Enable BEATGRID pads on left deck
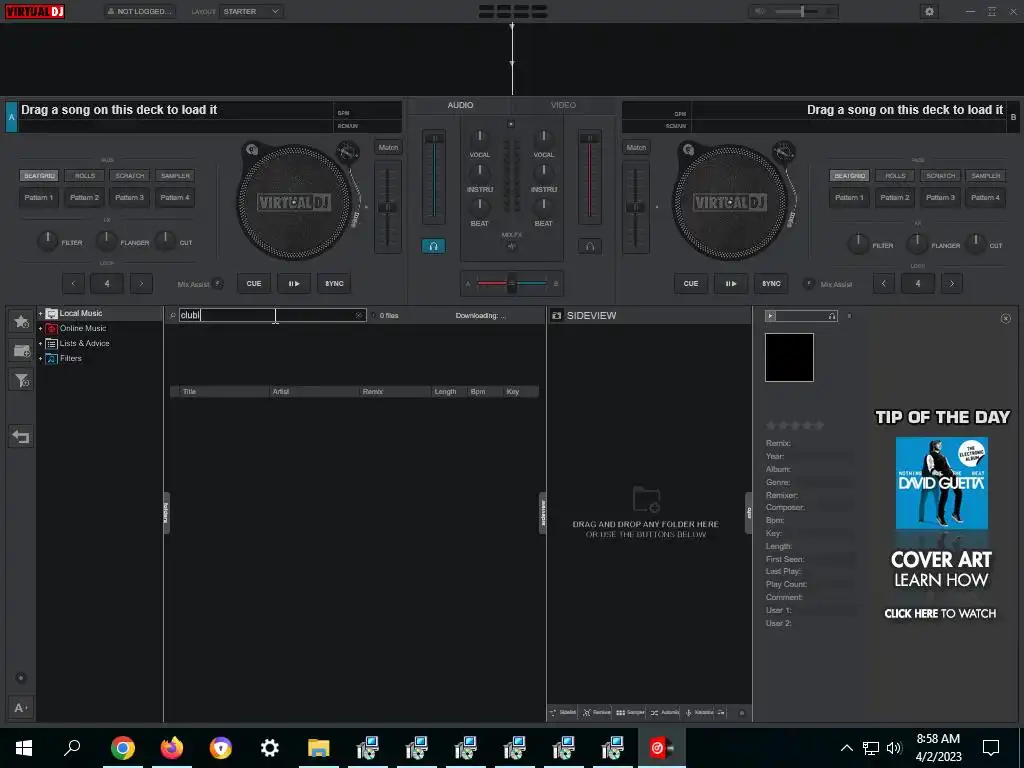 click(39, 176)
